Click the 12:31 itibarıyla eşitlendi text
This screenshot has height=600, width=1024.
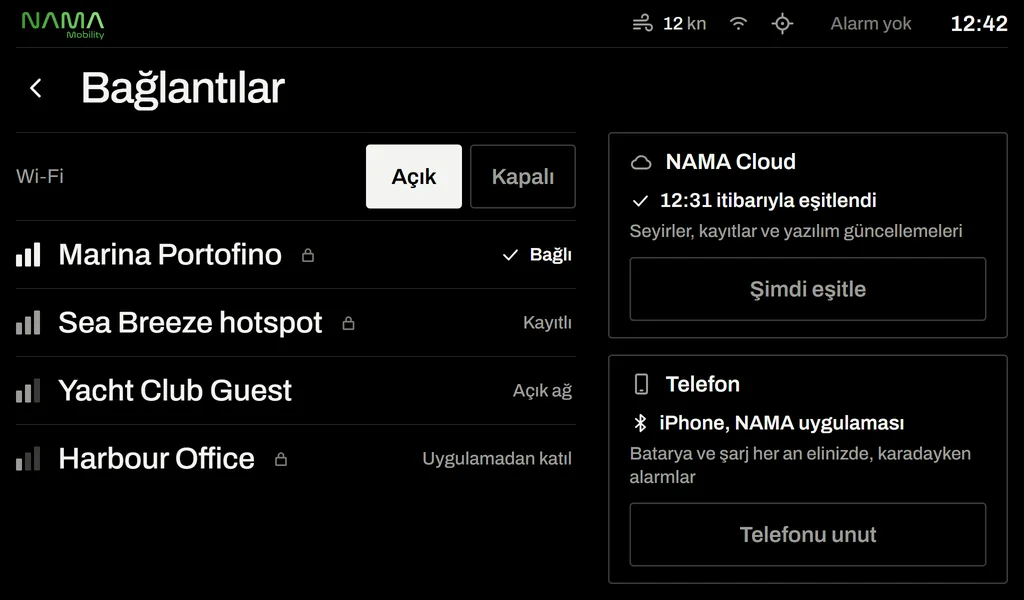(x=768, y=200)
